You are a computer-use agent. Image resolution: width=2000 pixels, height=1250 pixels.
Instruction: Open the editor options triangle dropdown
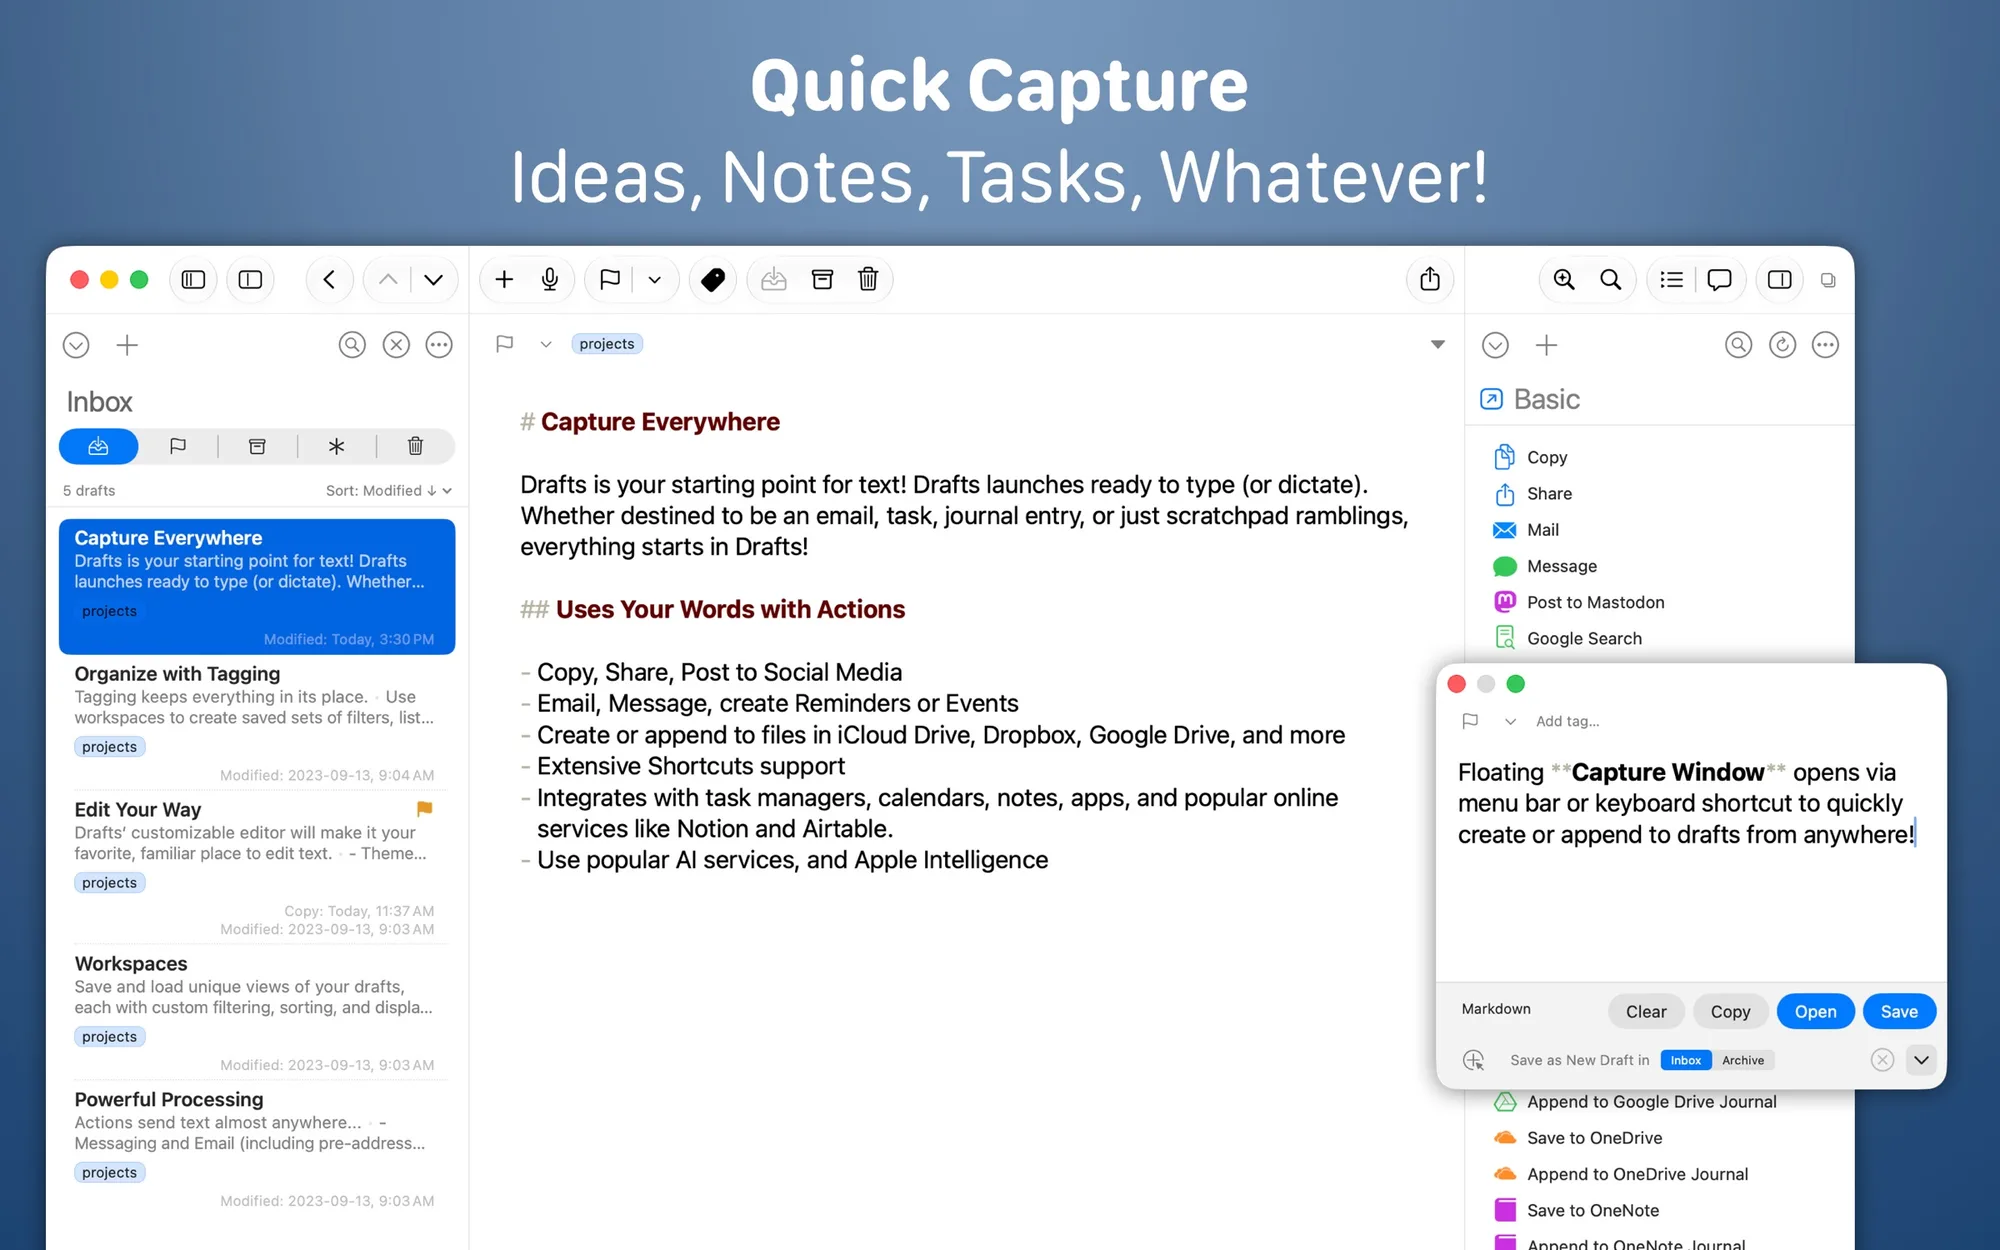pos(1438,344)
